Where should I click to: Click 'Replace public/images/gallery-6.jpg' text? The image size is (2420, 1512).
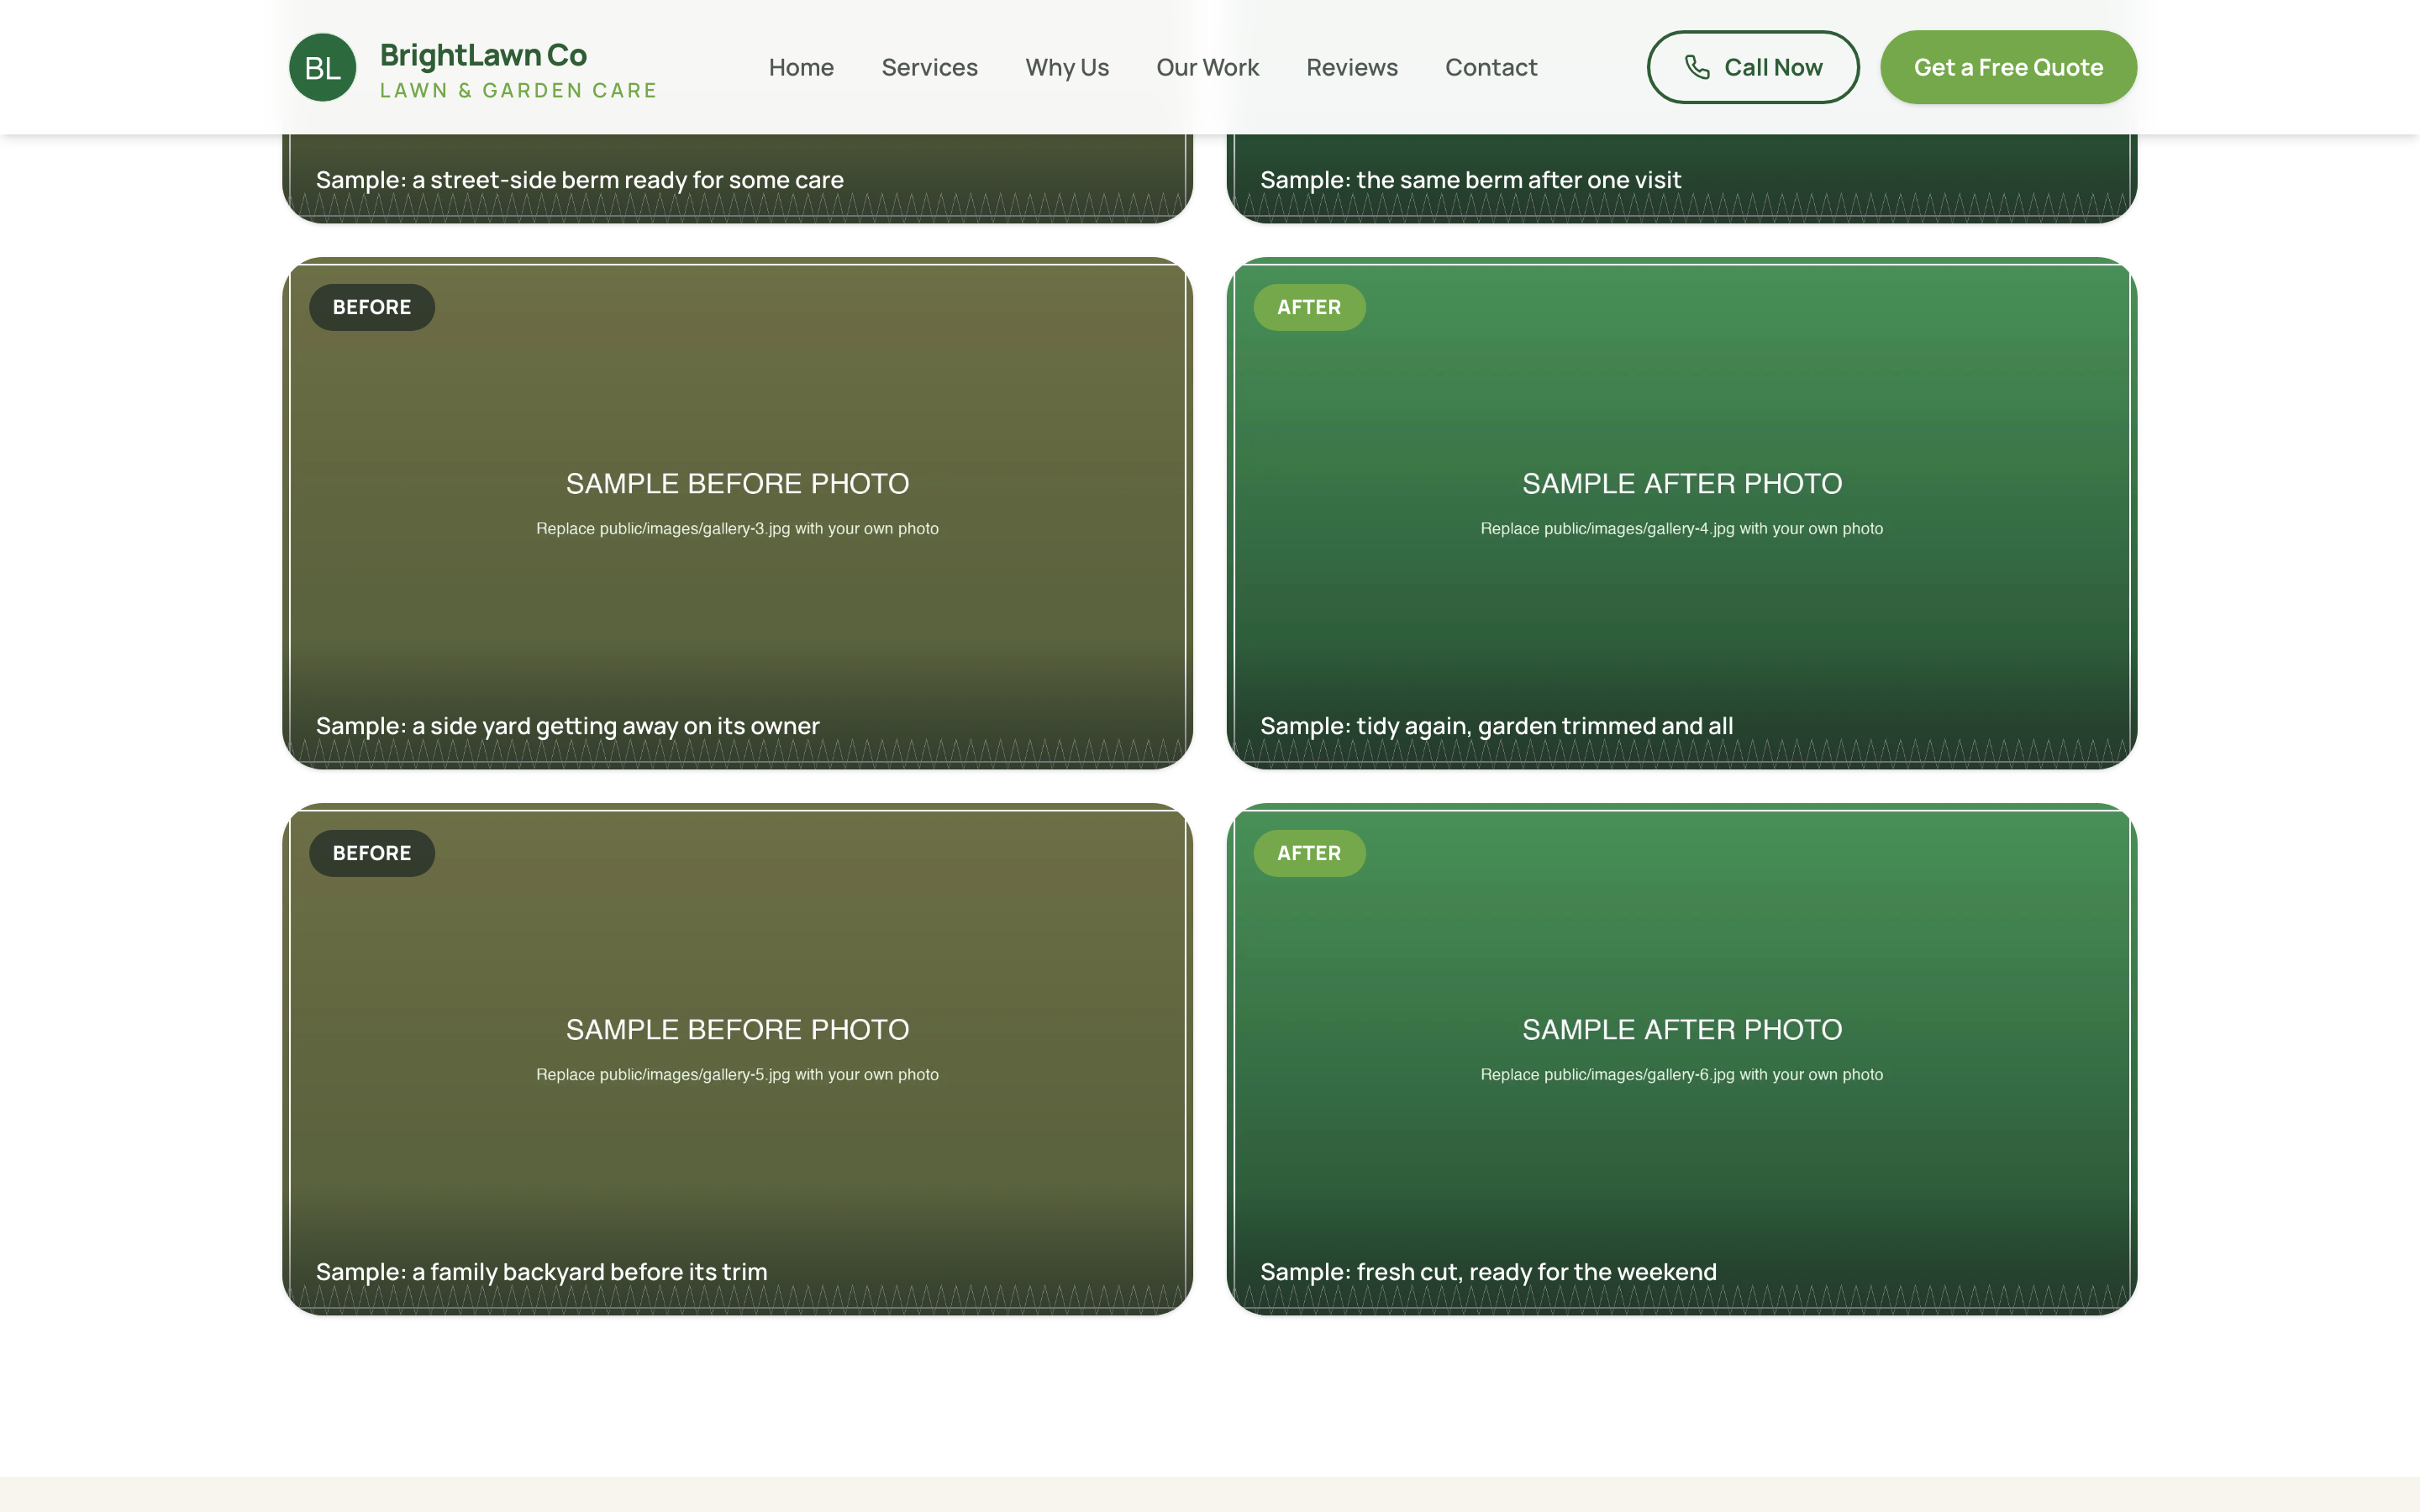1681,1074
